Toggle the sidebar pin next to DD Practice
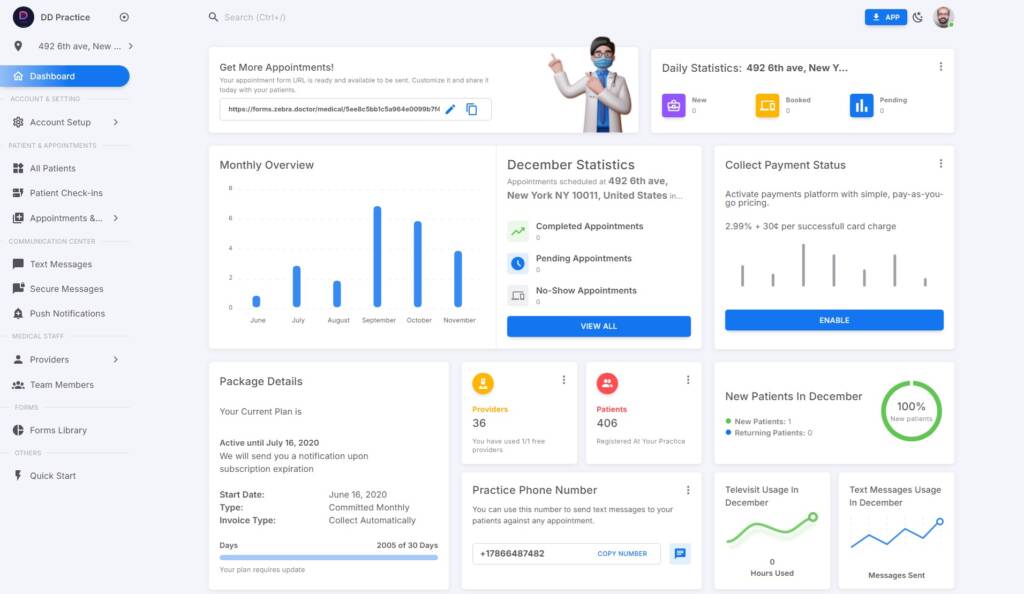This screenshot has height=594, width=1024. 124,17
